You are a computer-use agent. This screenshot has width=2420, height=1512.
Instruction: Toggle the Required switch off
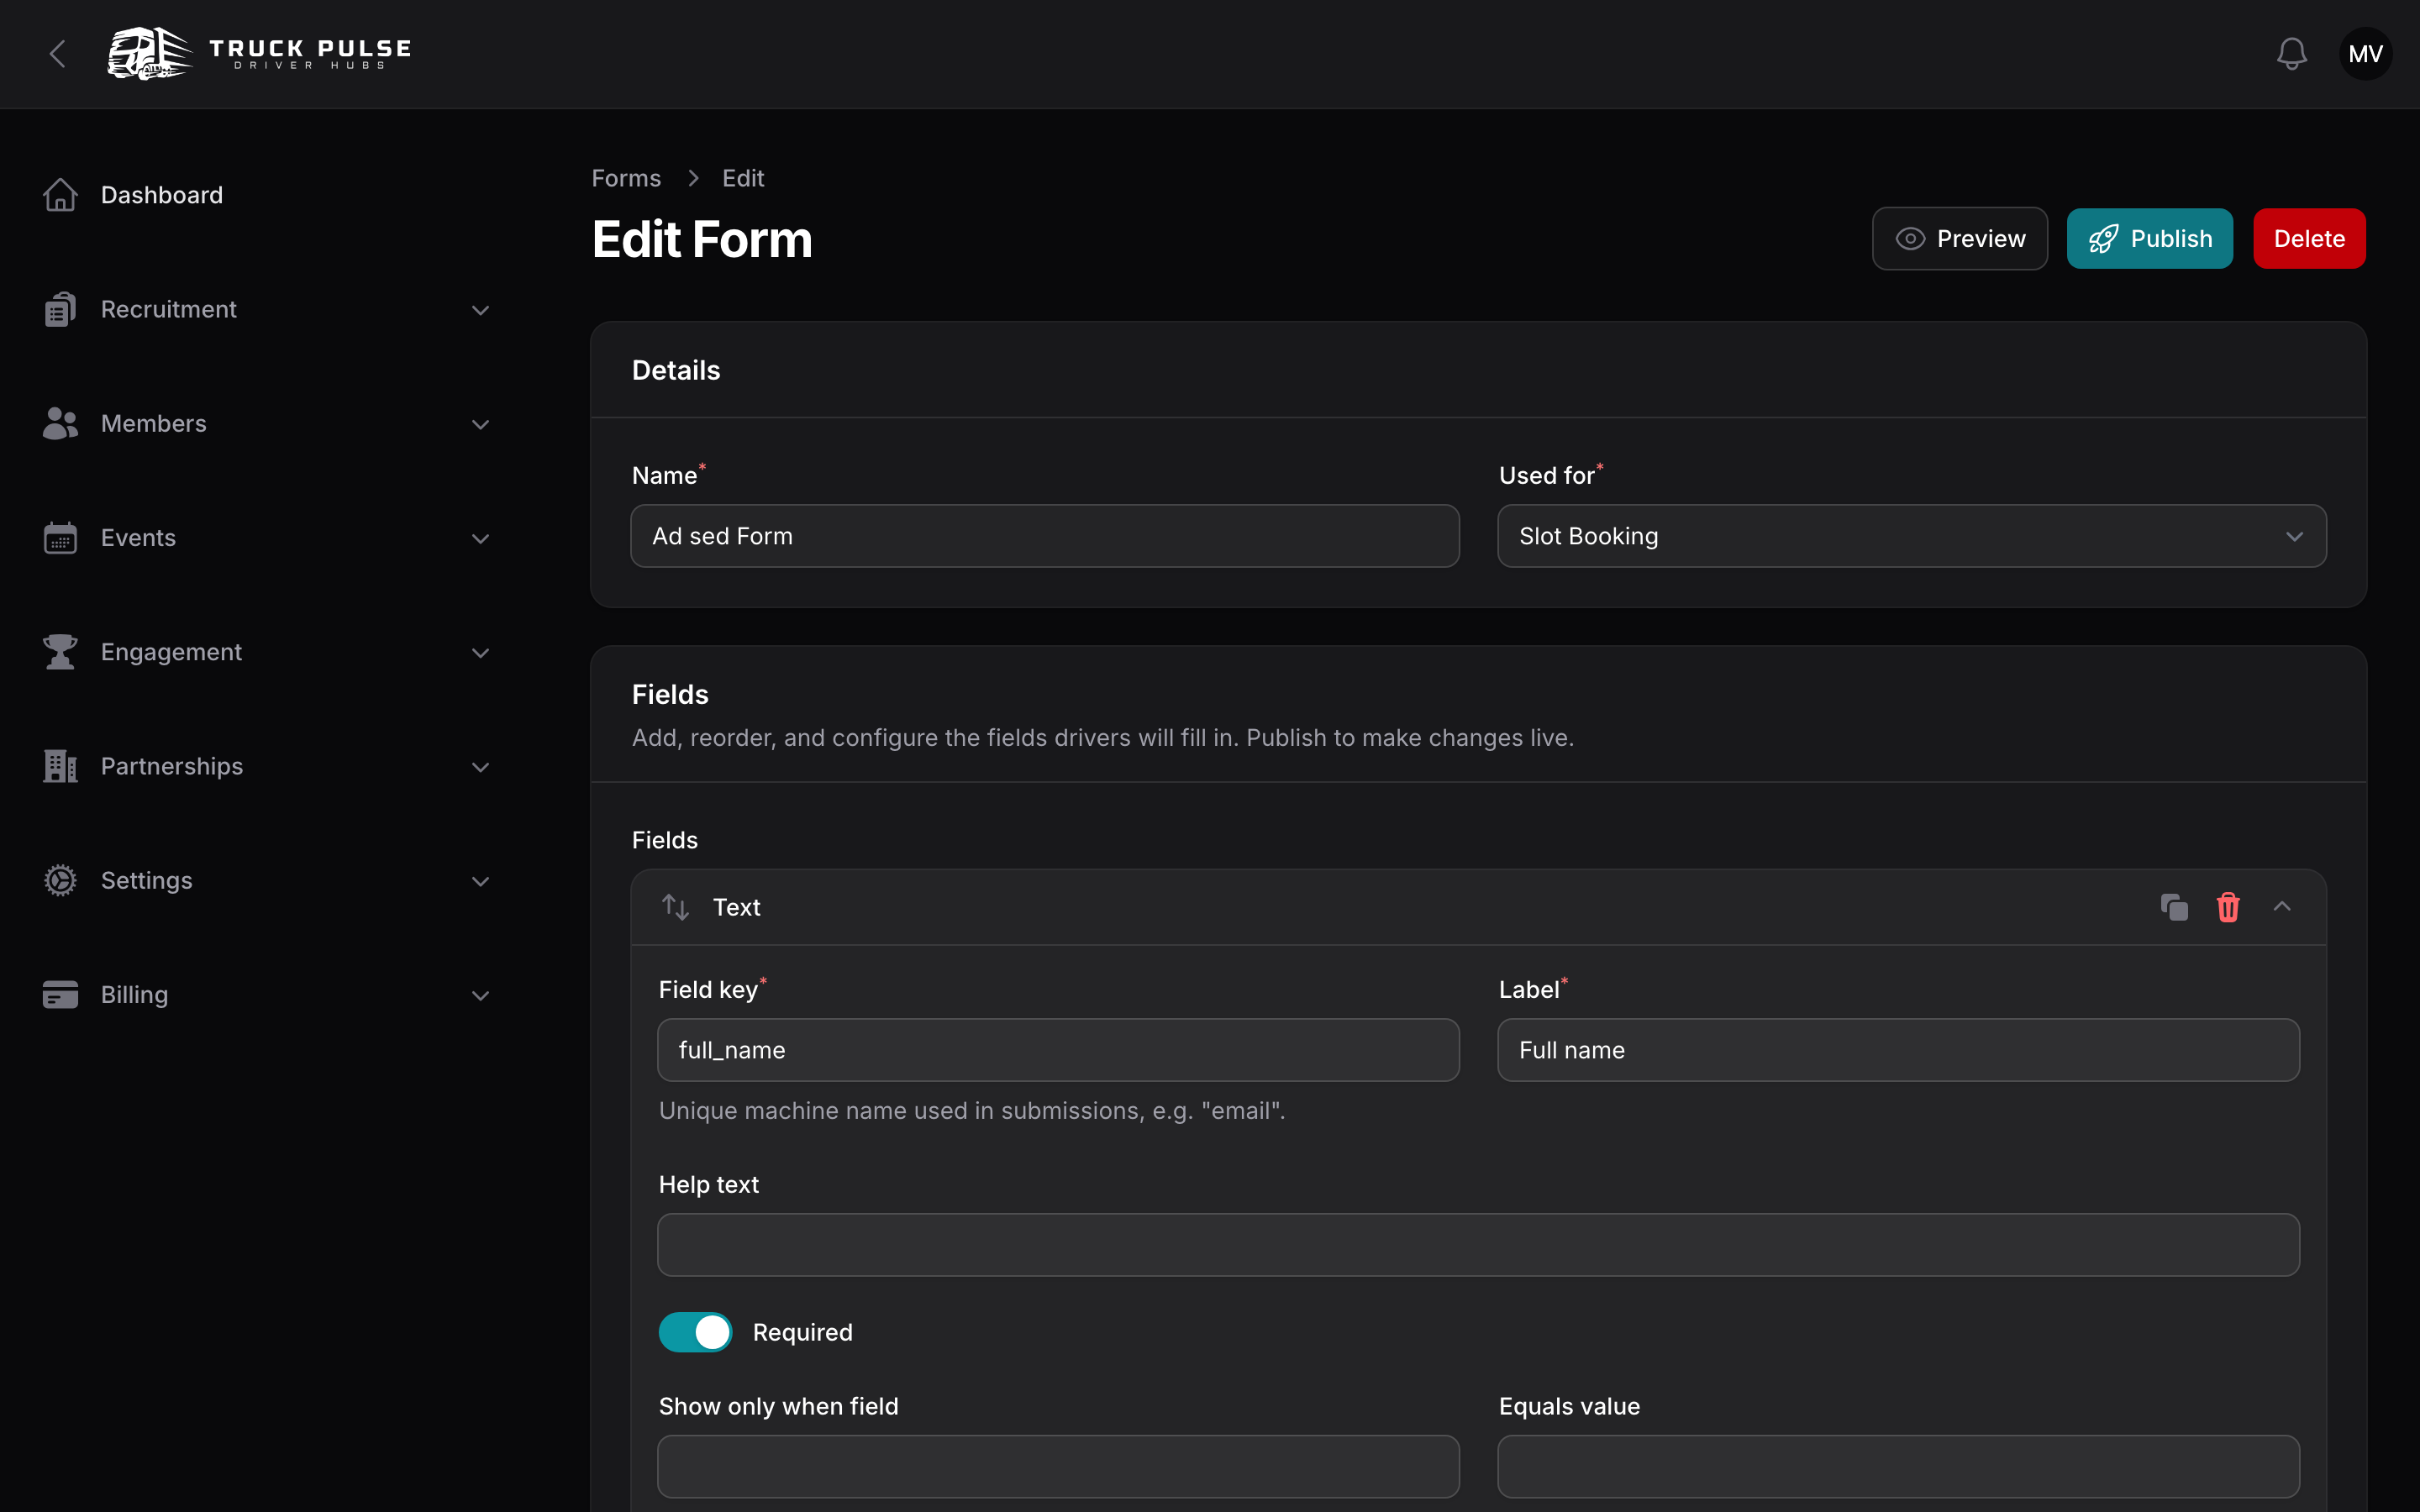695,1332
